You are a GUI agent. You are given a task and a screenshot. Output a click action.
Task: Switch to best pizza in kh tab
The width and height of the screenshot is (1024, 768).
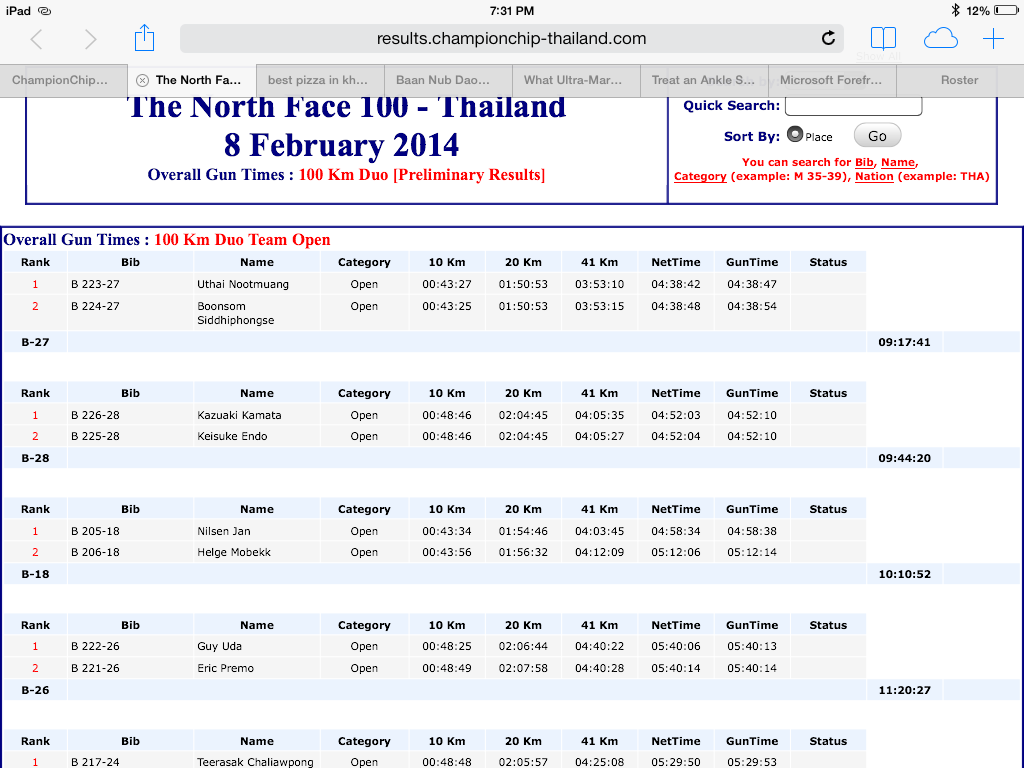tap(320, 80)
